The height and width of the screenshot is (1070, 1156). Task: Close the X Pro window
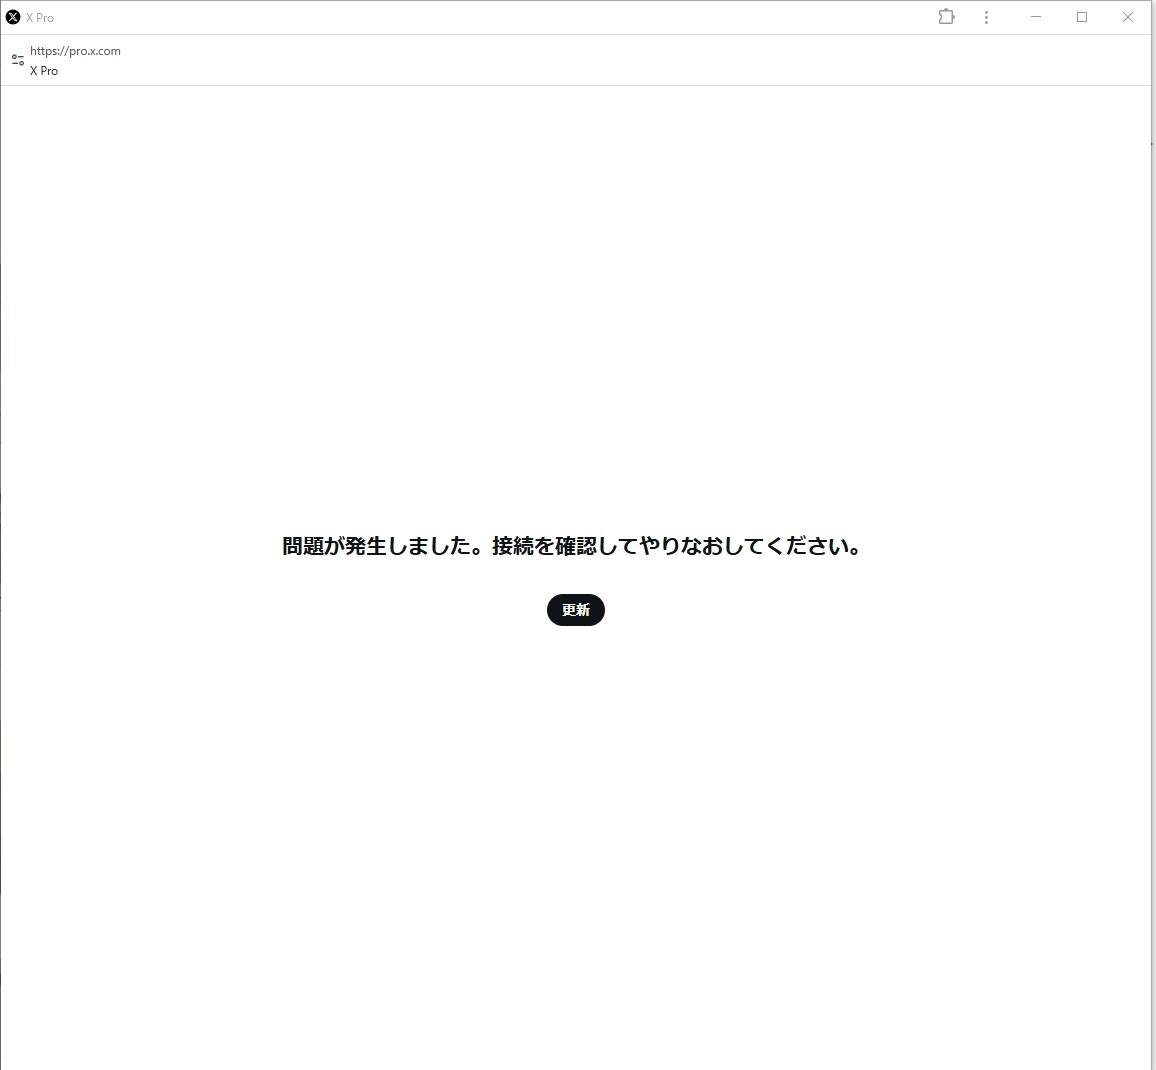(x=1128, y=17)
